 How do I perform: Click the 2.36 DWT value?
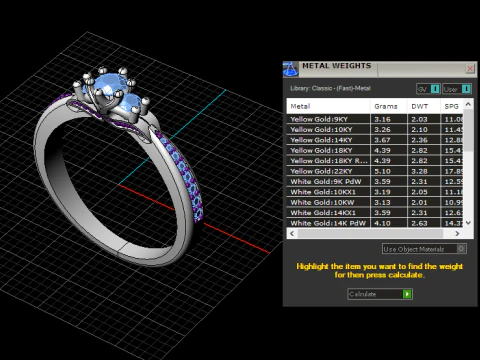(419, 140)
